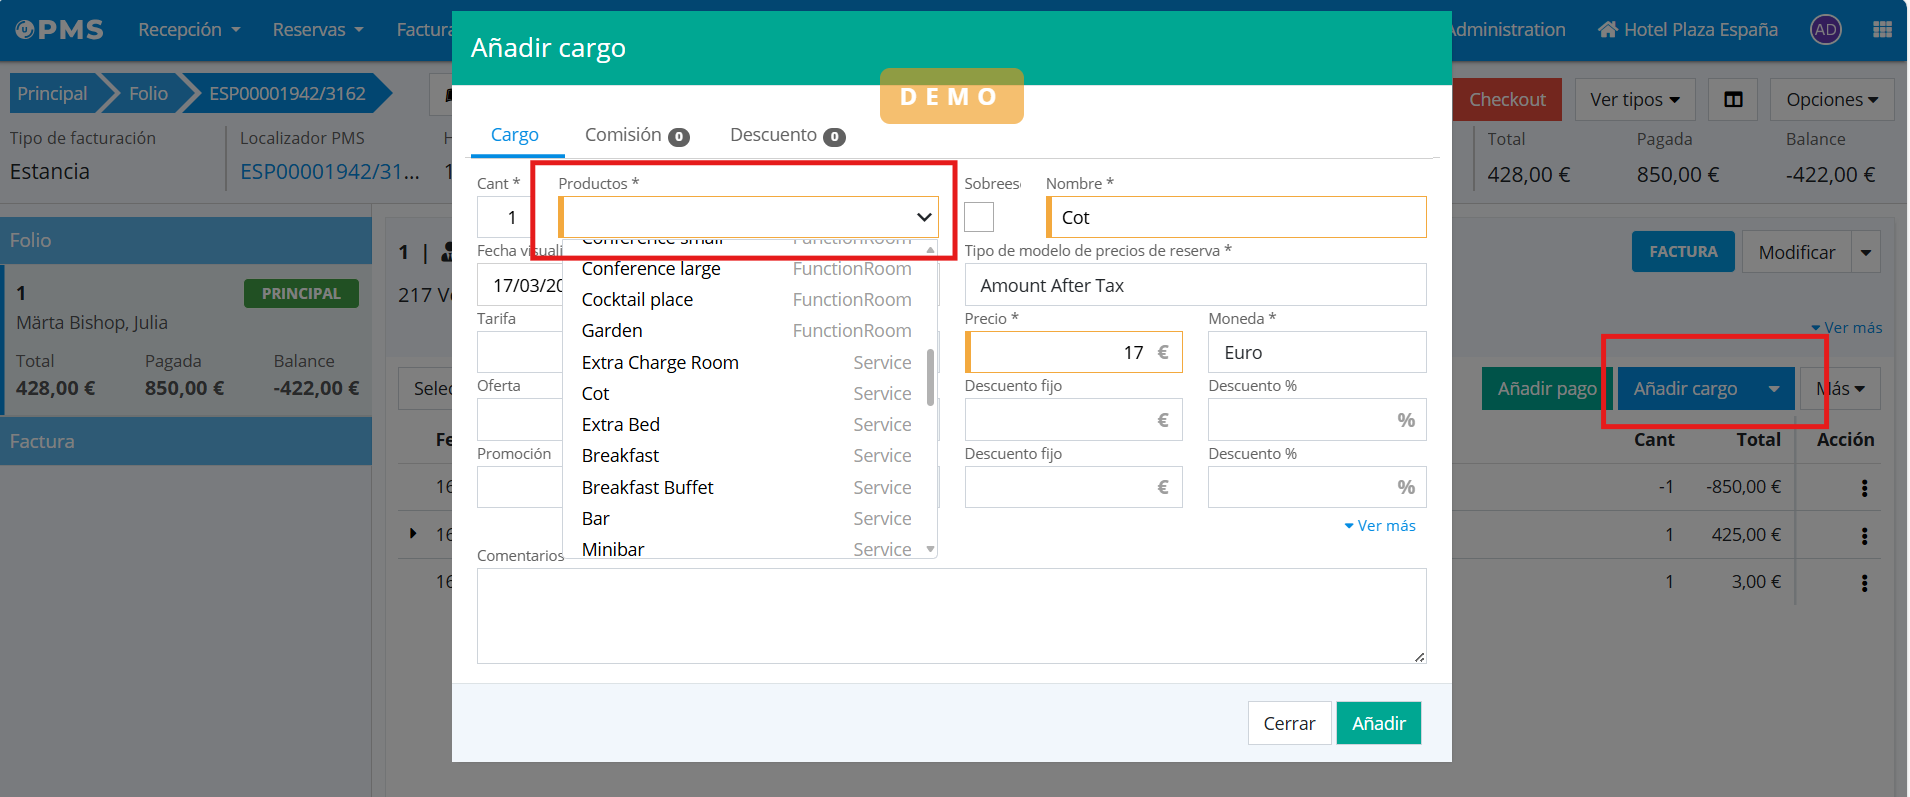
Task: Toggle the Sobreescribir checkbox
Action: pos(979,217)
